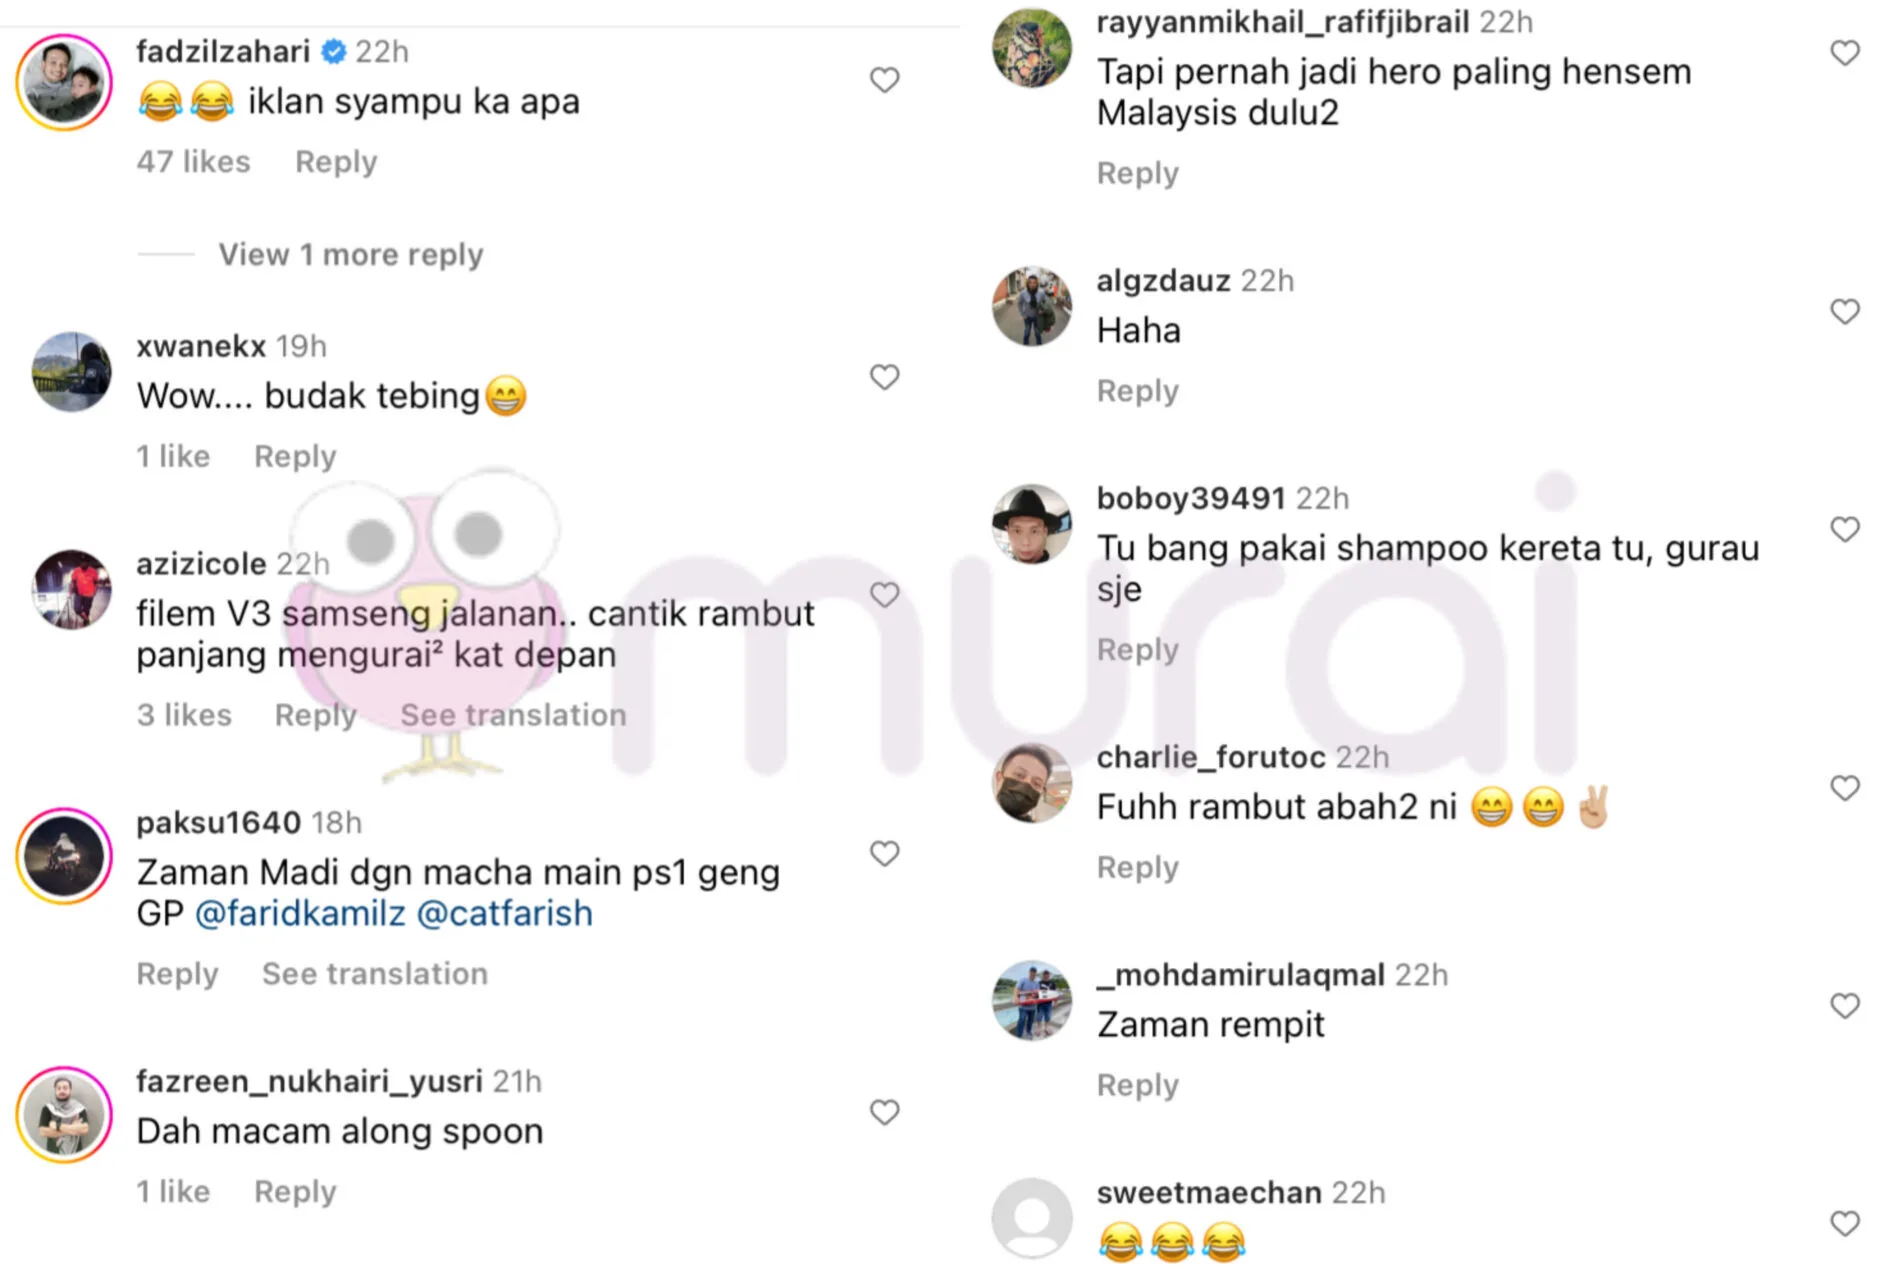Reply to boboy39491's comment
This screenshot has height=1280, width=1900.
(x=1138, y=650)
